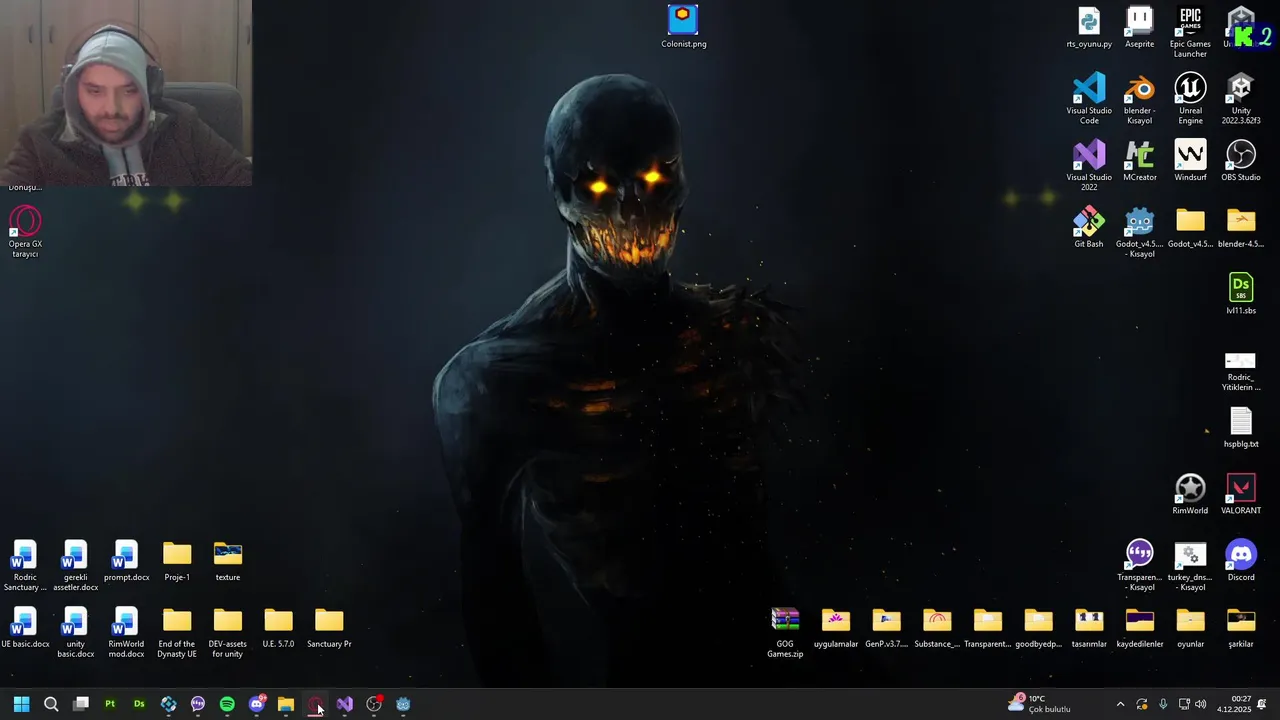Switch to Godot in the taskbar
Viewport: 1280px width, 720px height.
click(403, 704)
